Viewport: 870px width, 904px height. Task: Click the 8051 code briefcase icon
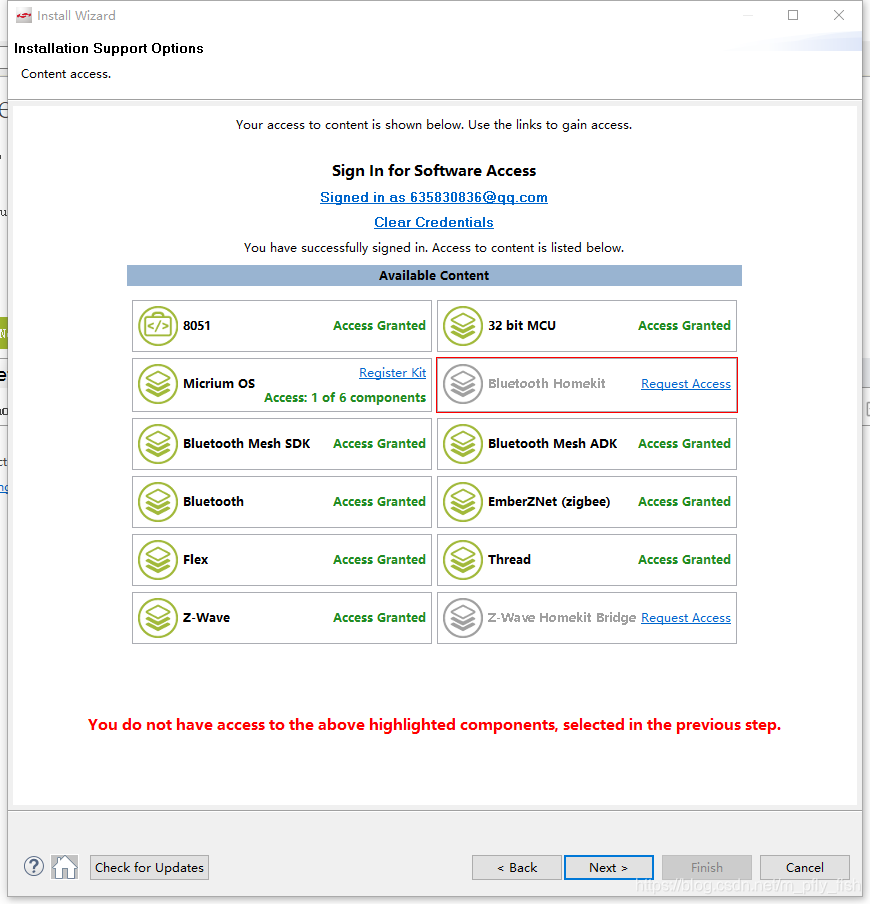click(158, 326)
